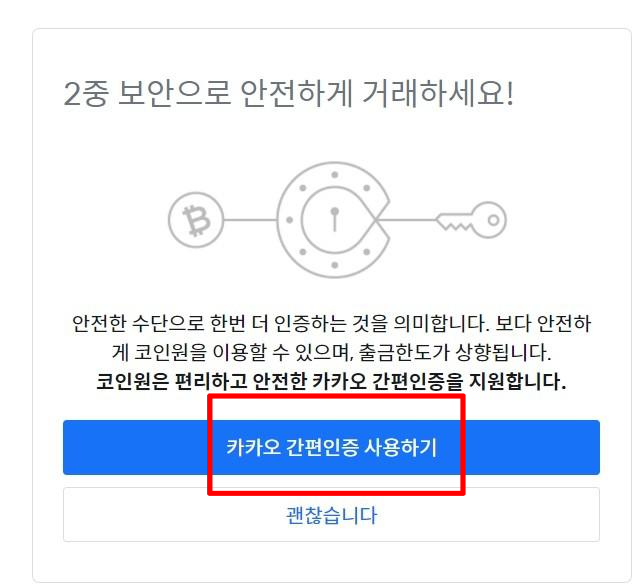Viewport: 643px width, 588px height.
Task: Click the text line mentioning 출금한도가 상향됩니다
Action: pyautogui.click(x=331, y=353)
